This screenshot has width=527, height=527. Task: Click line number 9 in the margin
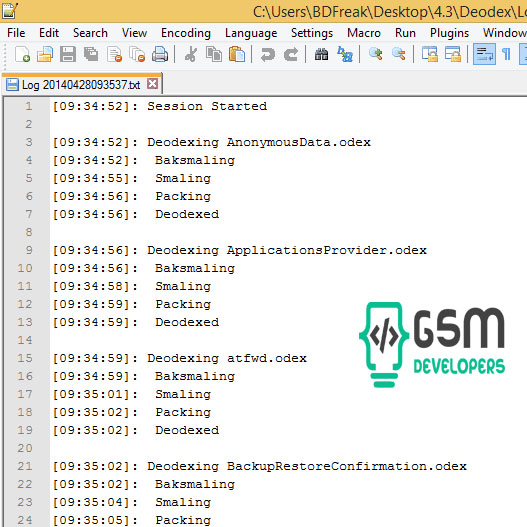click(29, 250)
